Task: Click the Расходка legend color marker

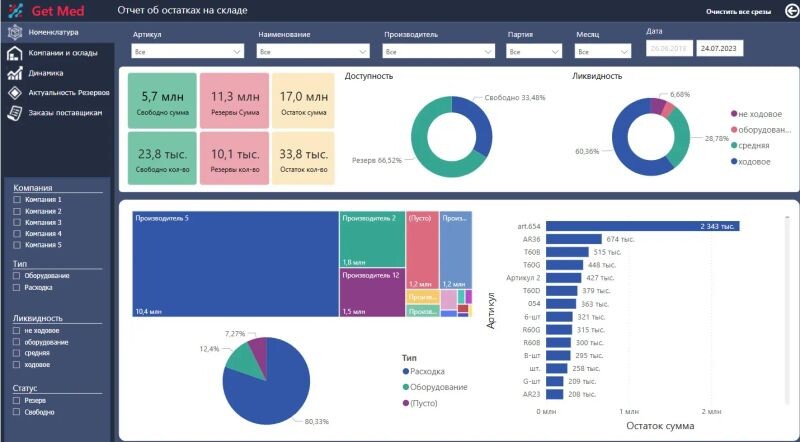Action: pos(405,371)
